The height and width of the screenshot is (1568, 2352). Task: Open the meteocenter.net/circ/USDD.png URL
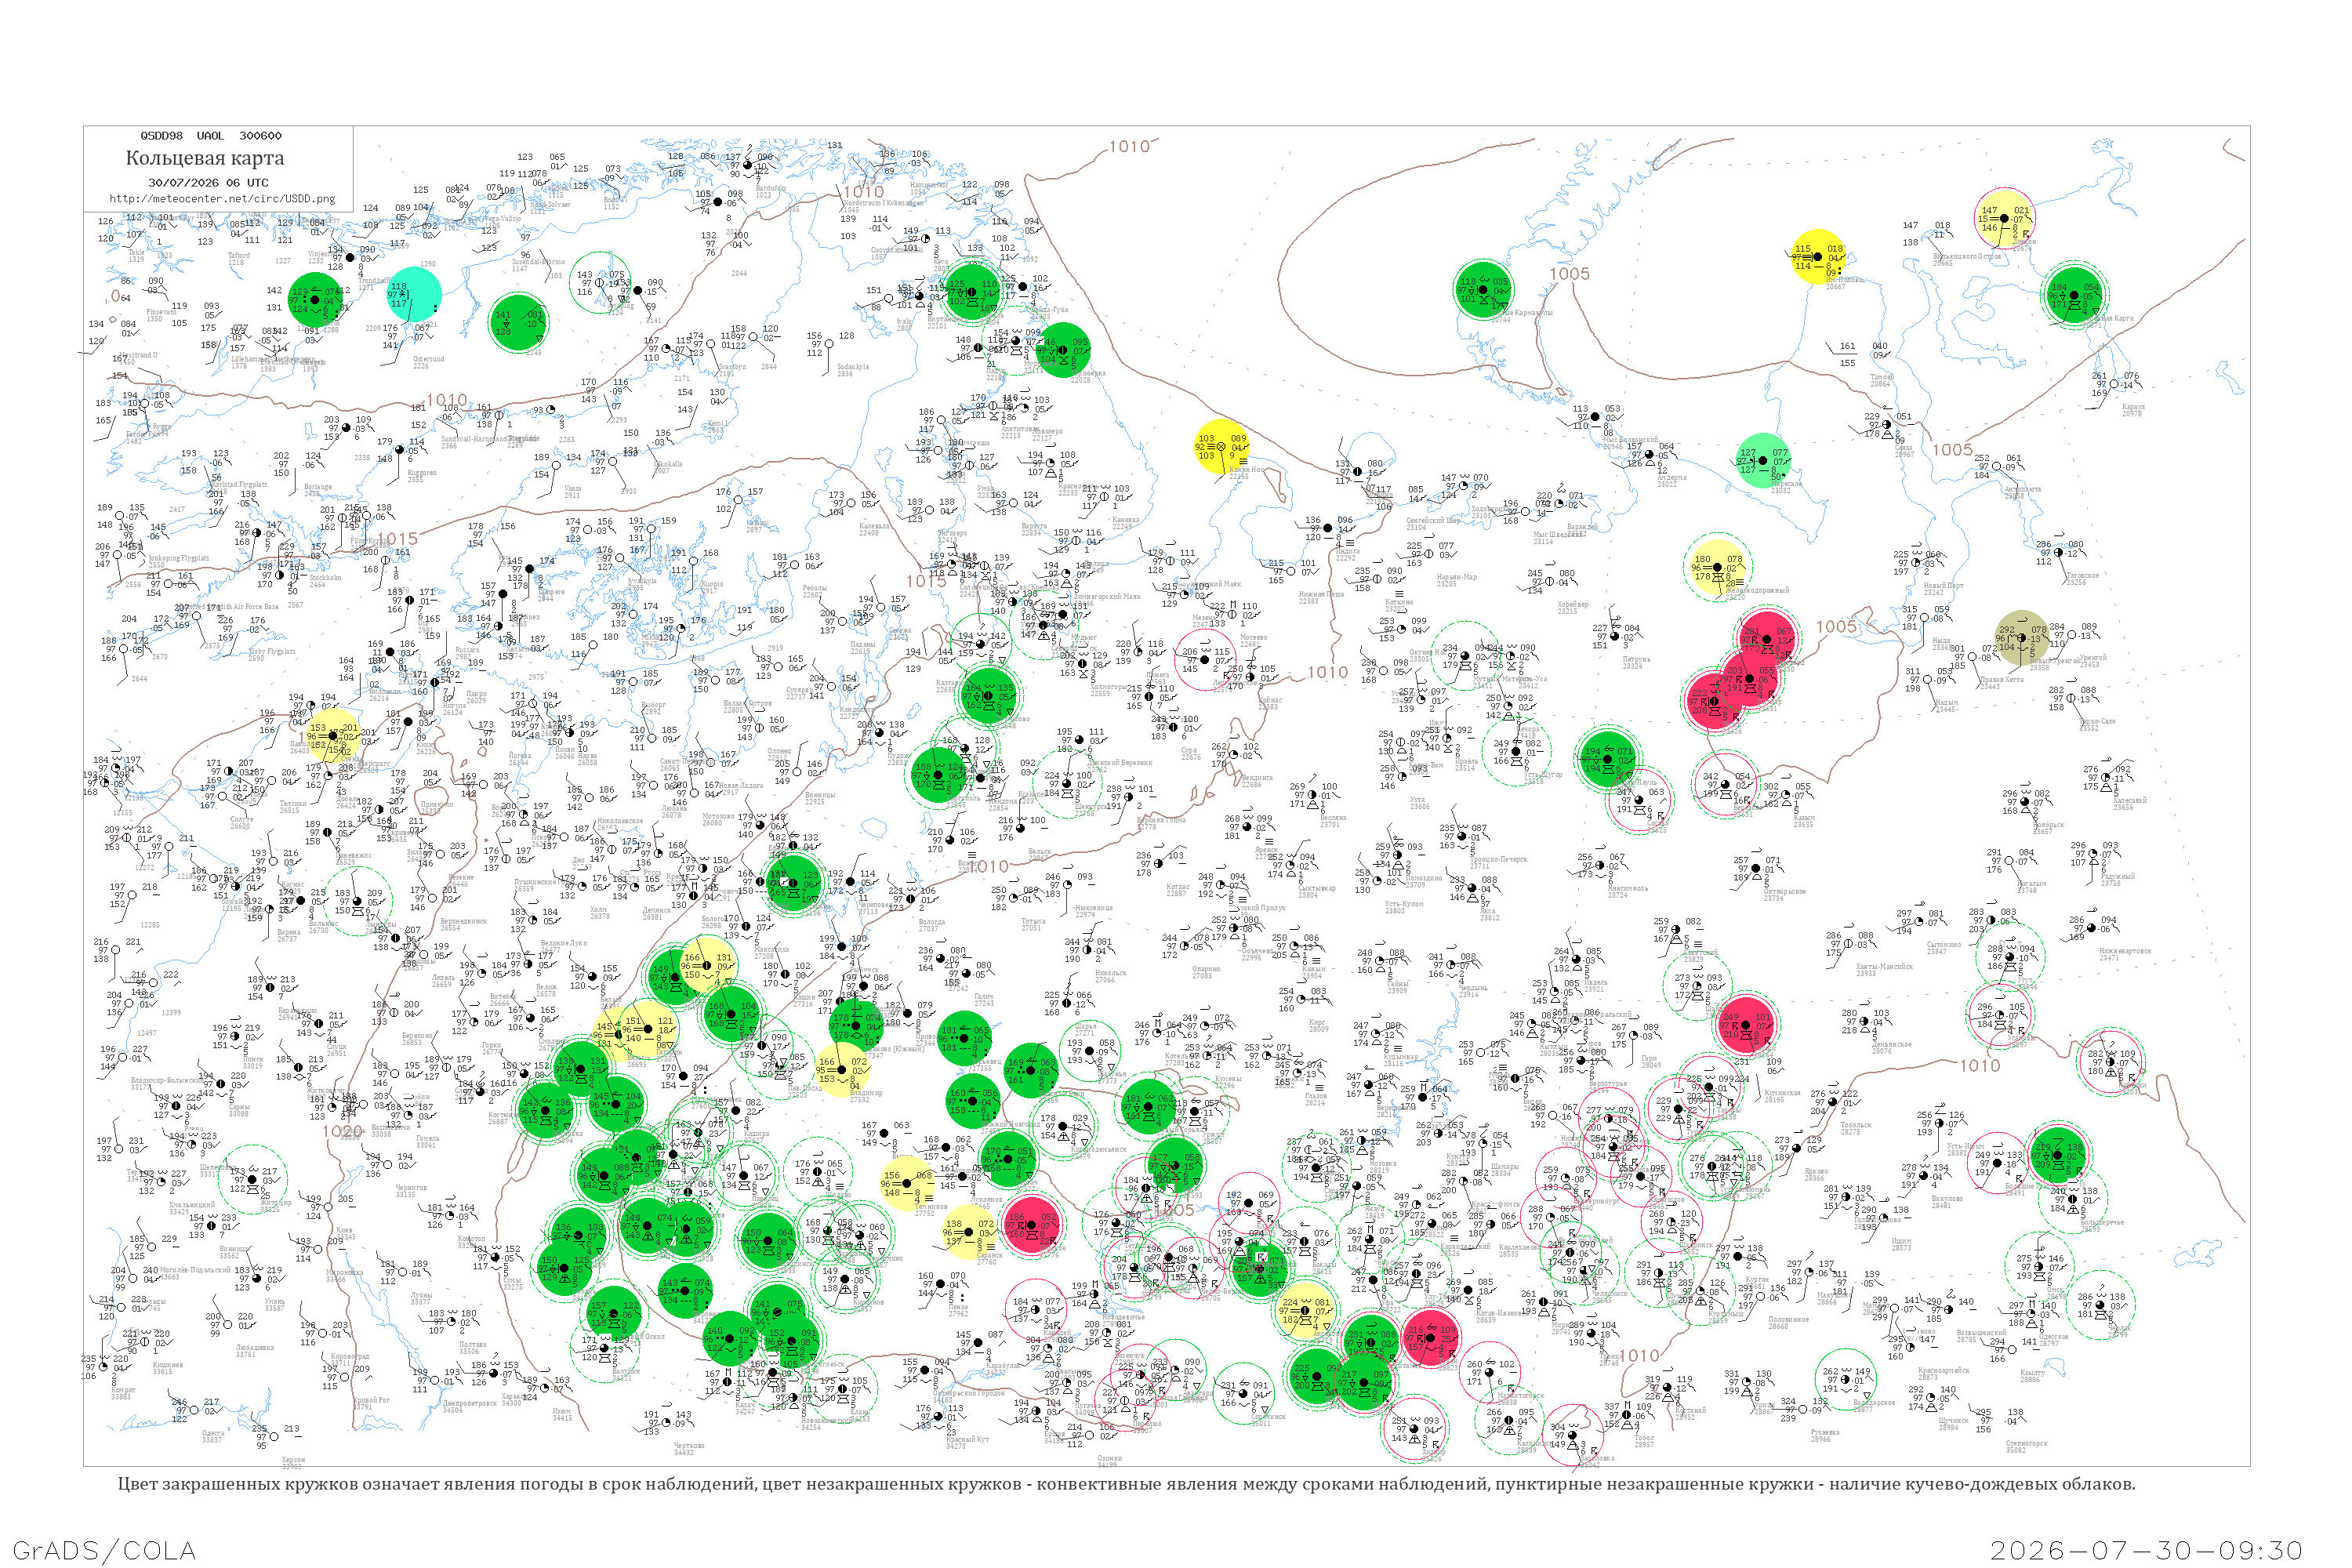222,199
